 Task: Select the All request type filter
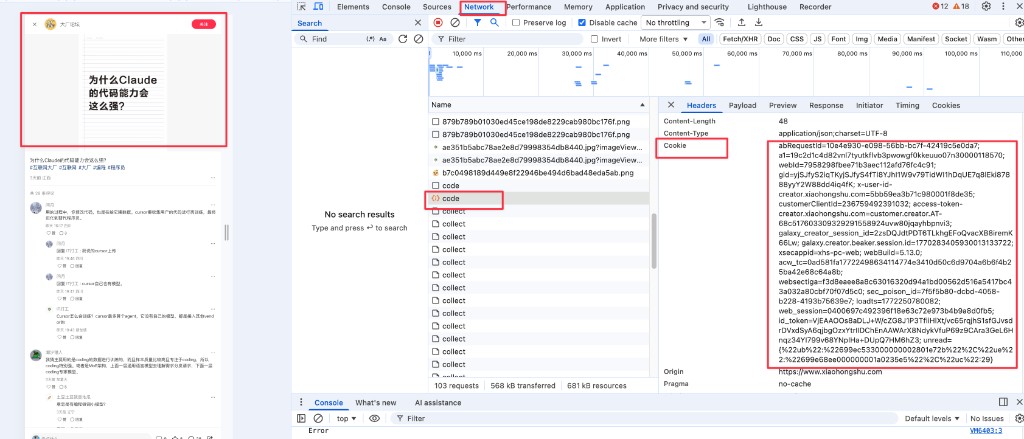[706, 39]
